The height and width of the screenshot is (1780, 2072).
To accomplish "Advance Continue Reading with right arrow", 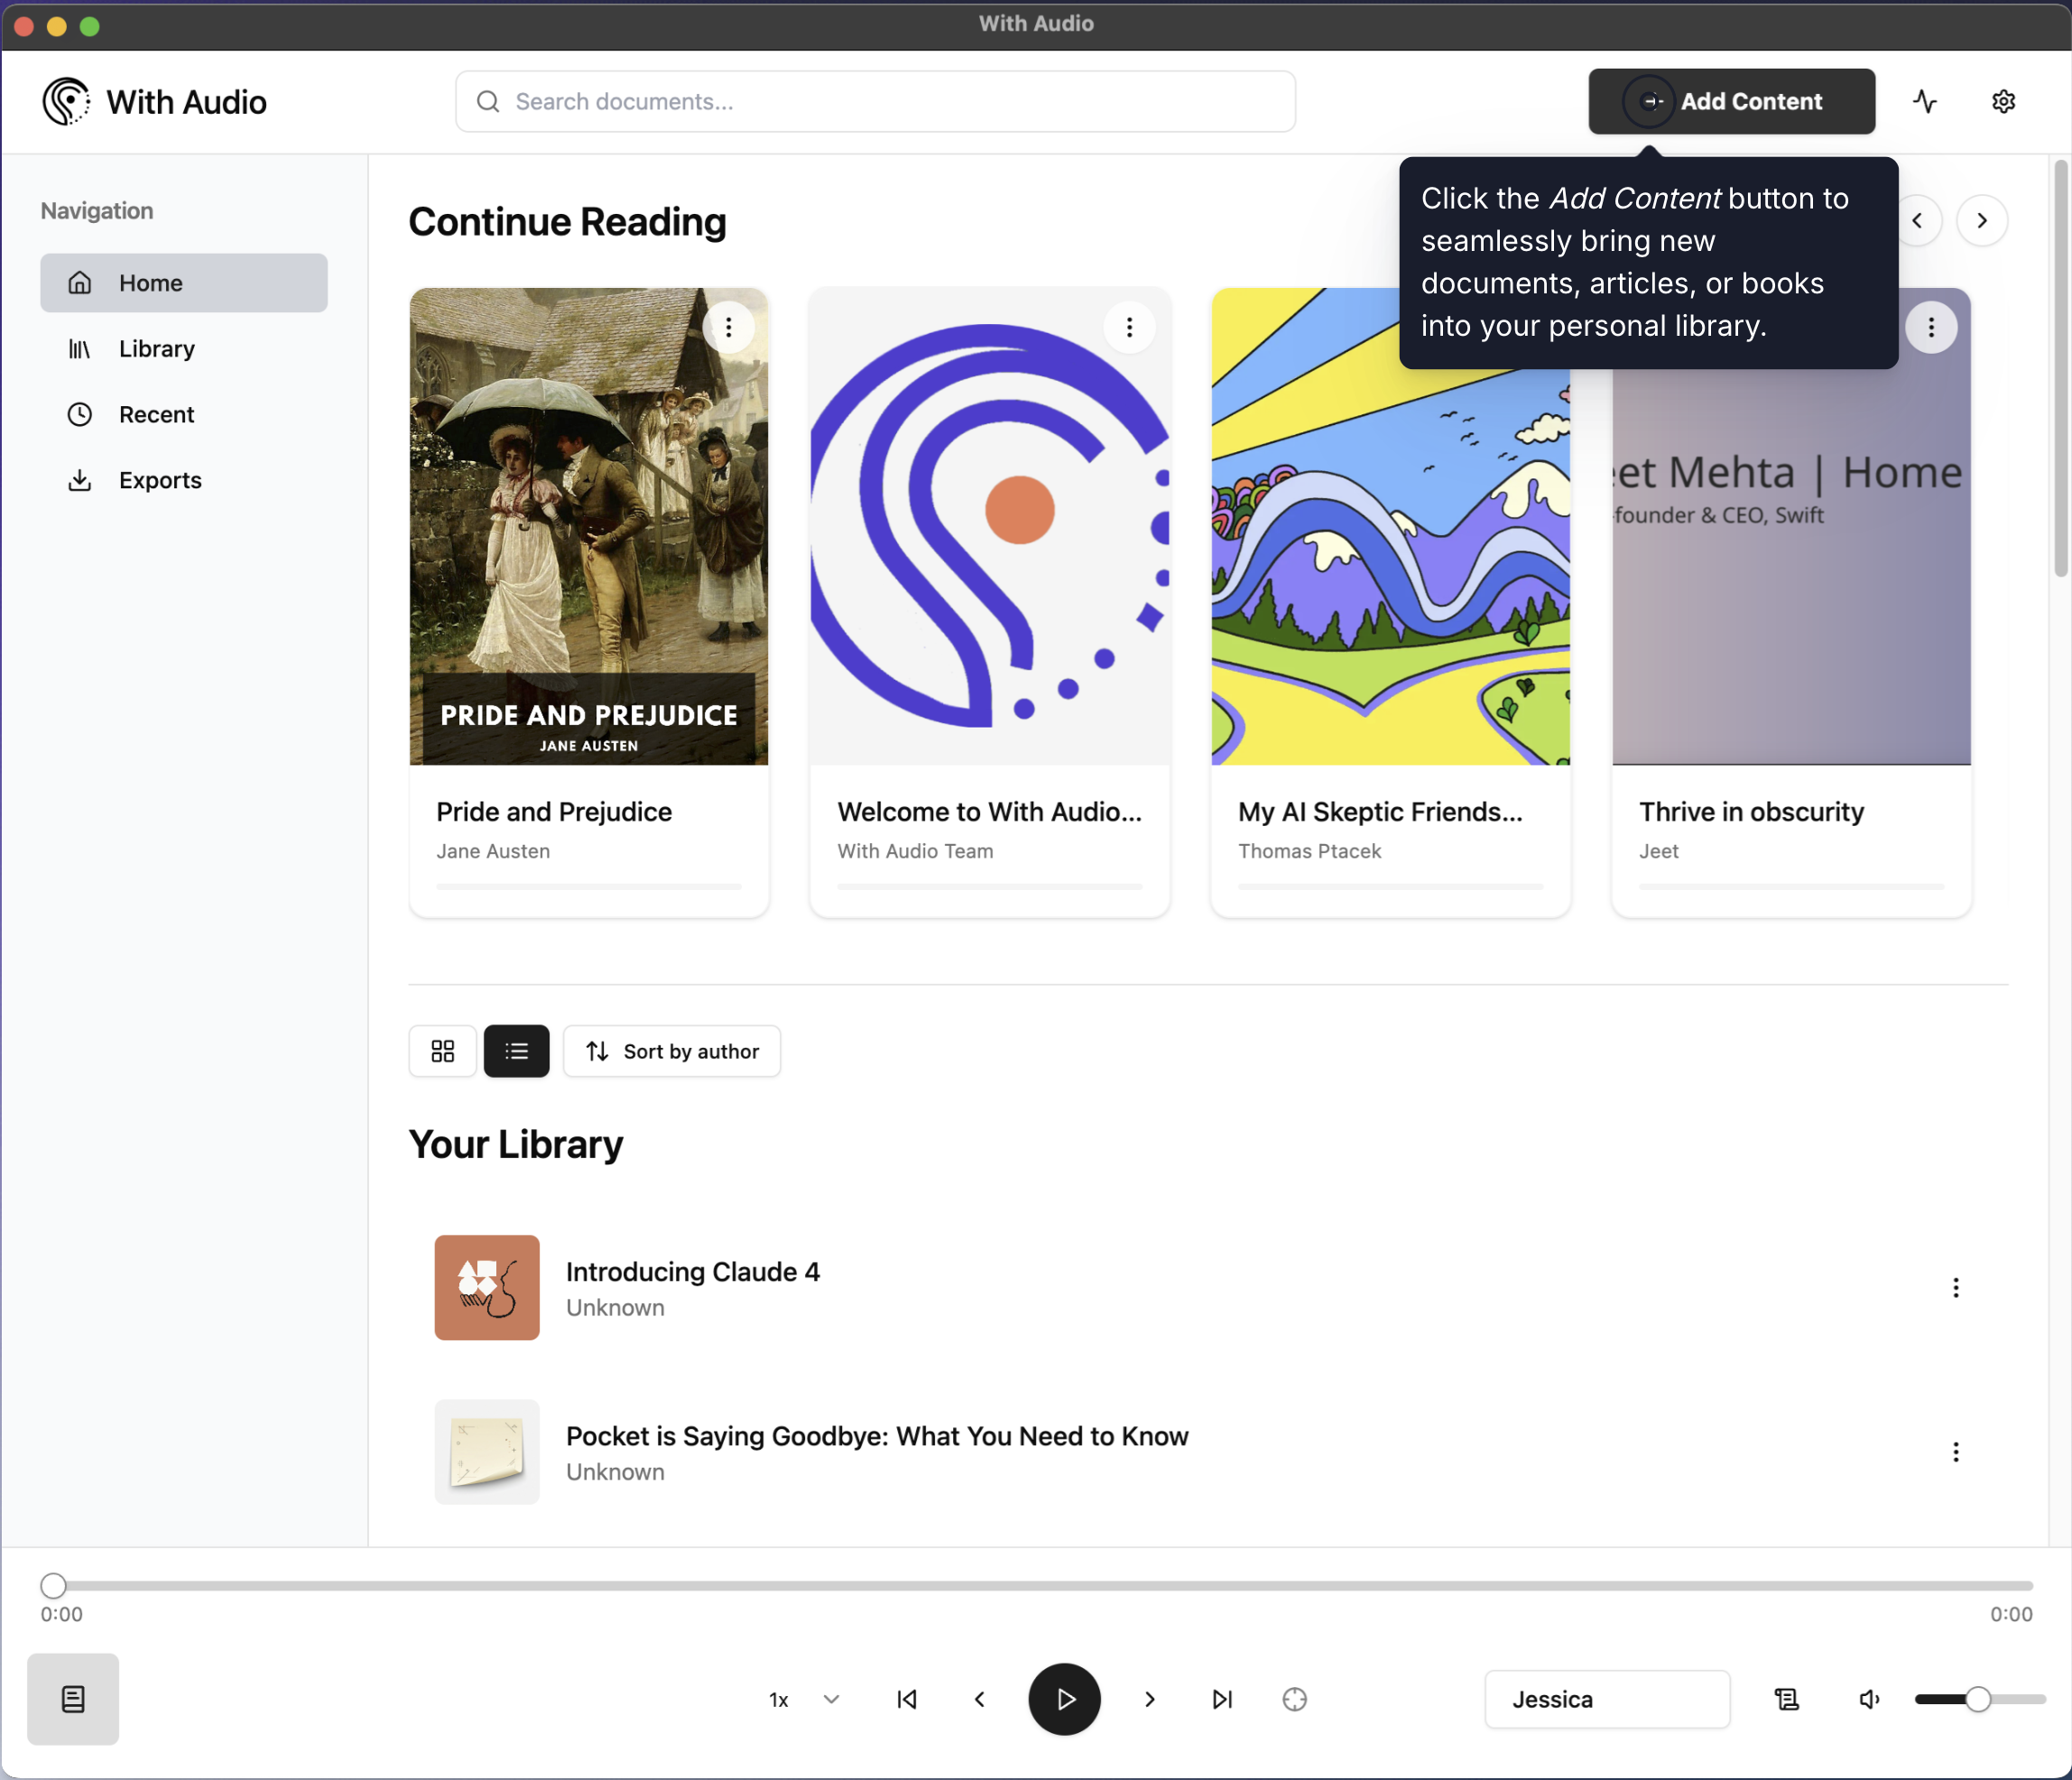I will (x=1982, y=220).
